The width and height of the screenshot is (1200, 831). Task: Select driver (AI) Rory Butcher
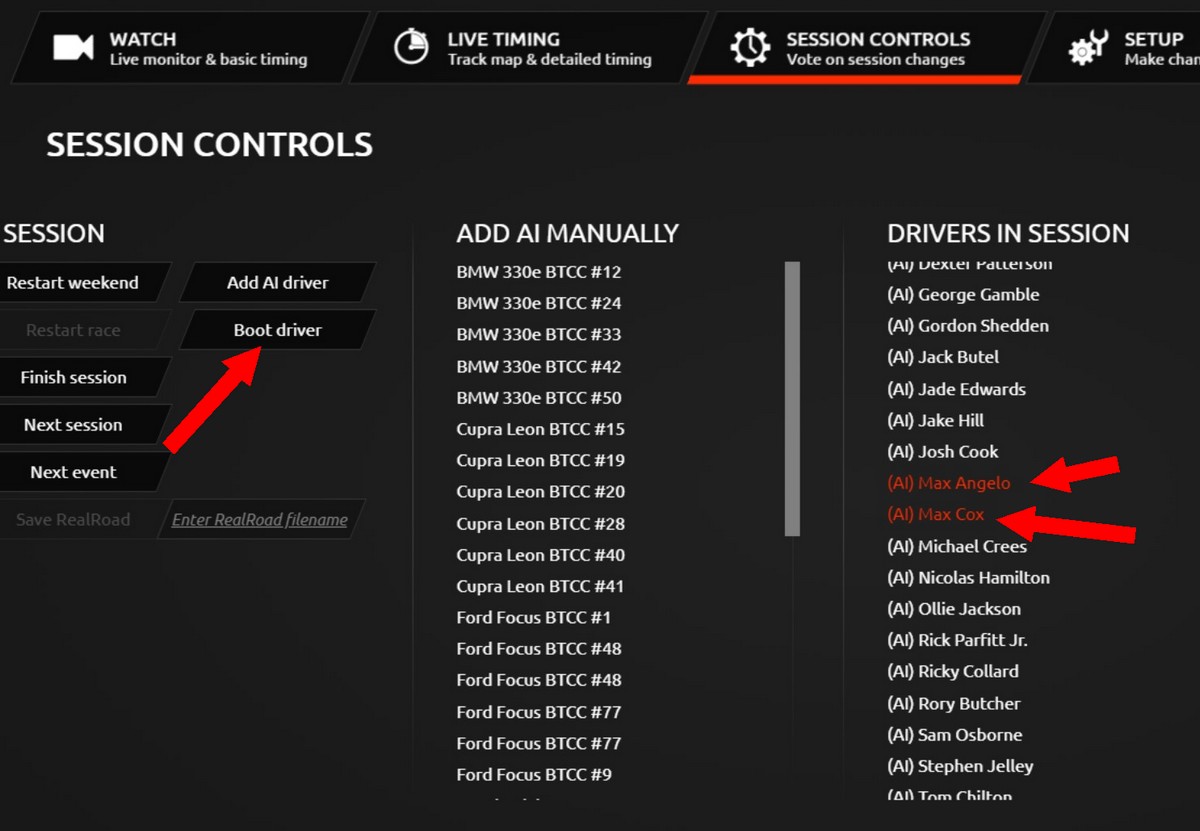point(954,703)
